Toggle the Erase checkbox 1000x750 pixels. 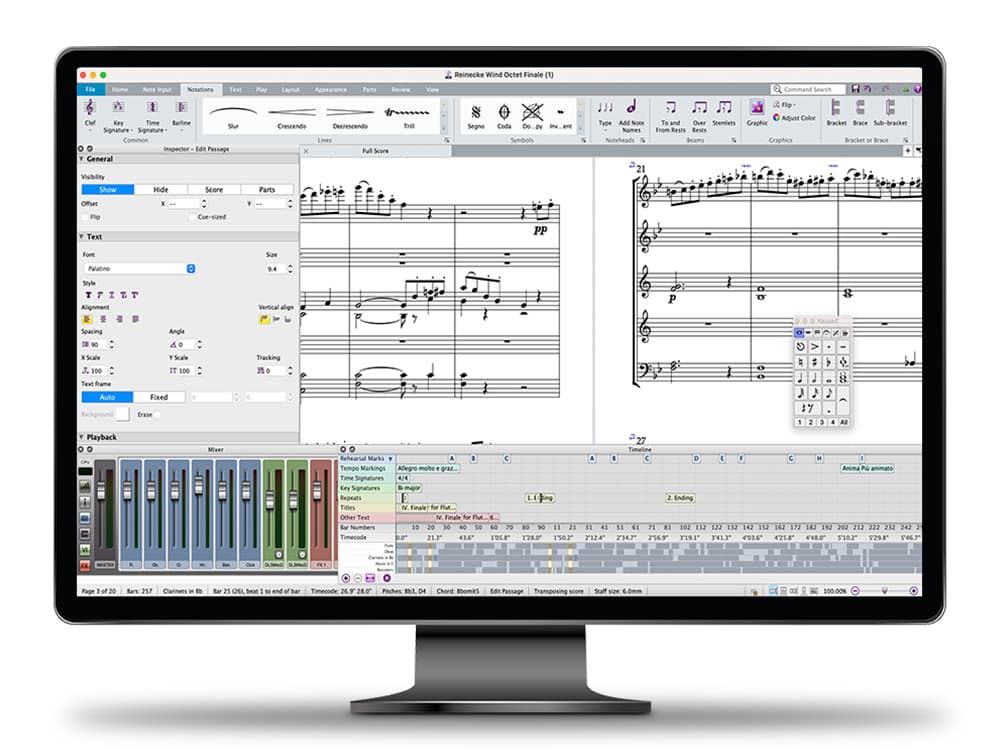click(x=157, y=415)
